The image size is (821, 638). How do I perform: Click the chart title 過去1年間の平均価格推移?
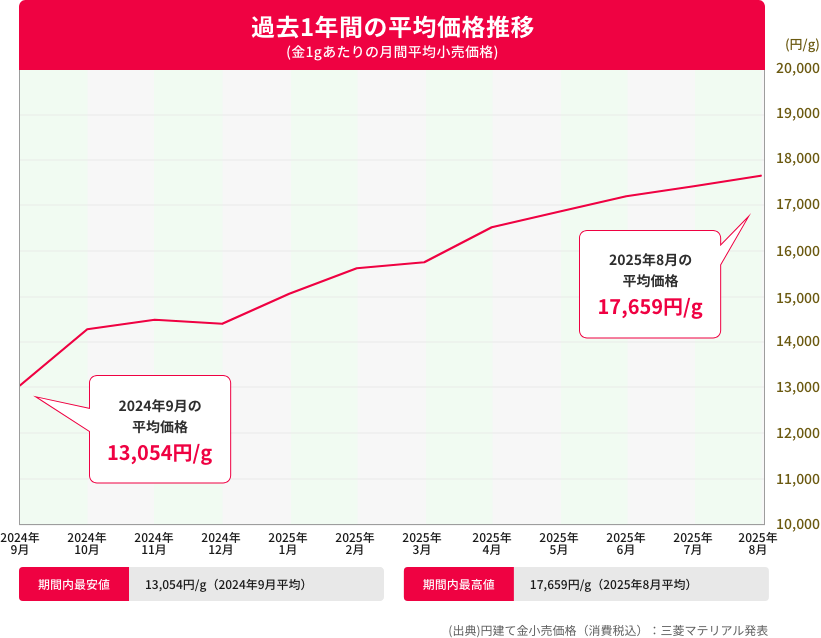tap(392, 27)
